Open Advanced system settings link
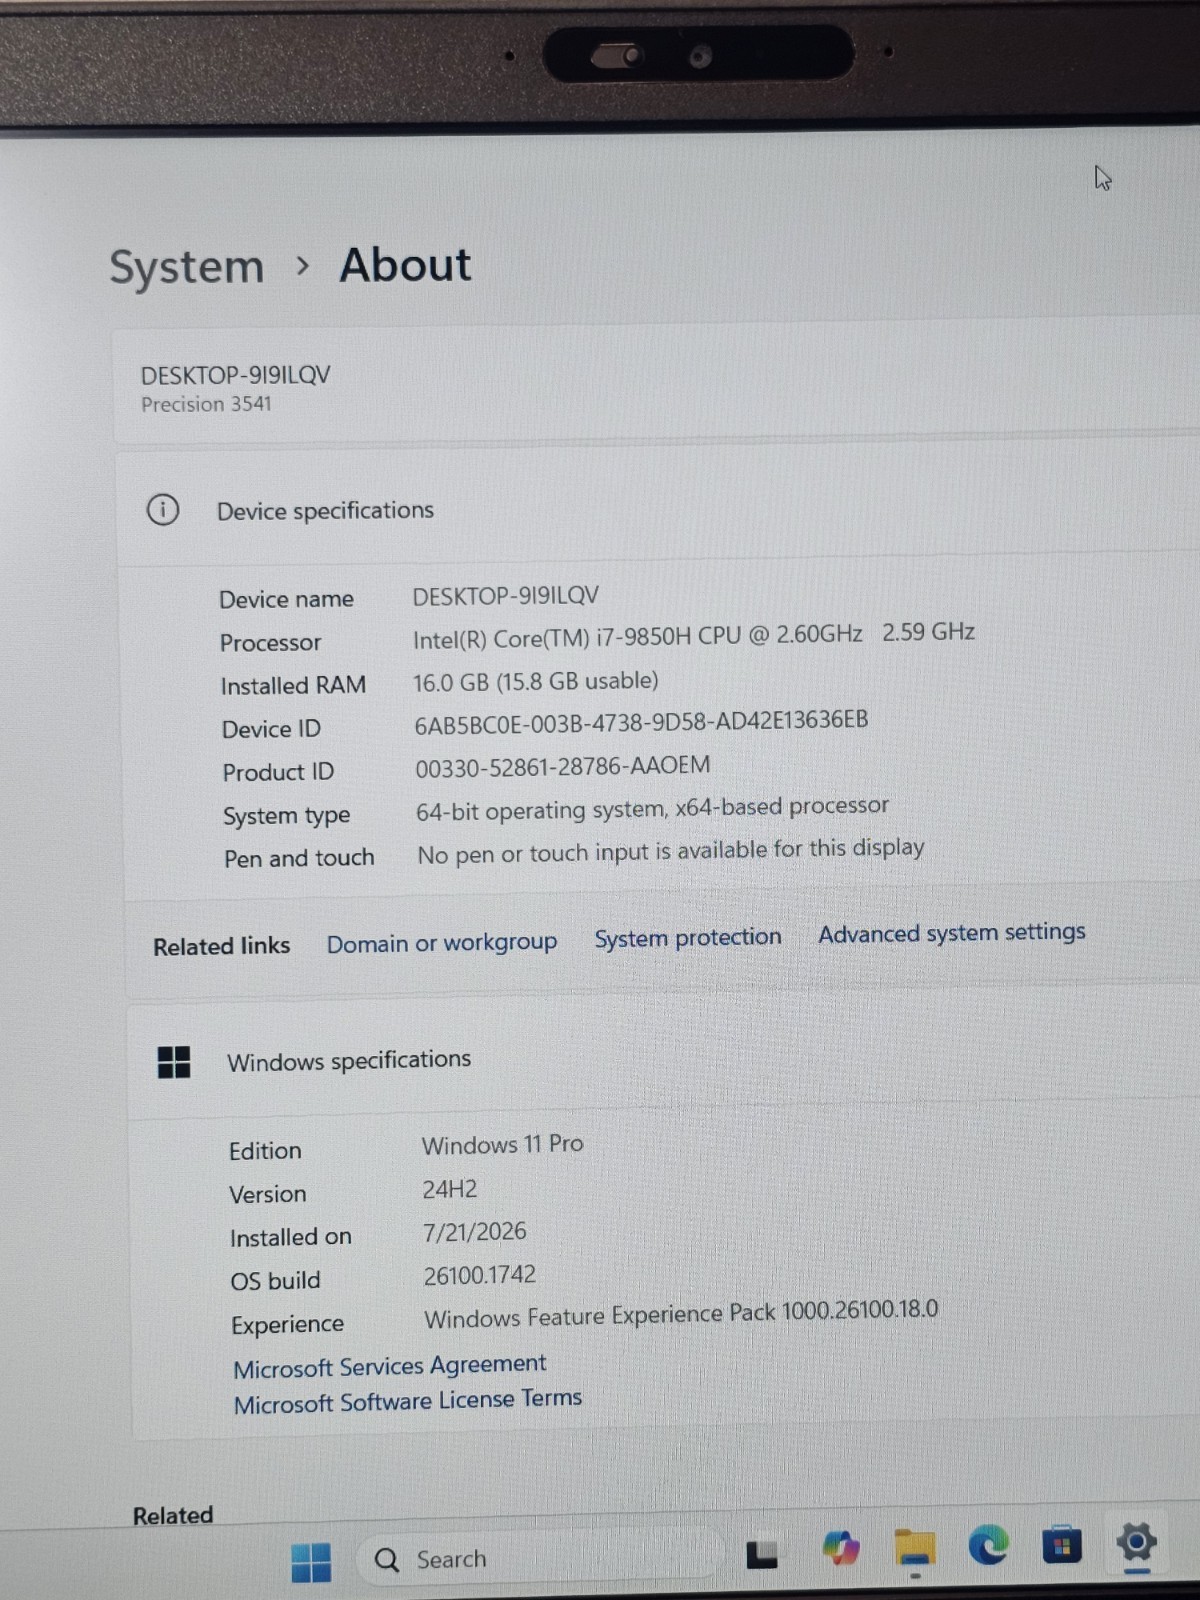The width and height of the screenshot is (1200, 1600). coord(952,933)
